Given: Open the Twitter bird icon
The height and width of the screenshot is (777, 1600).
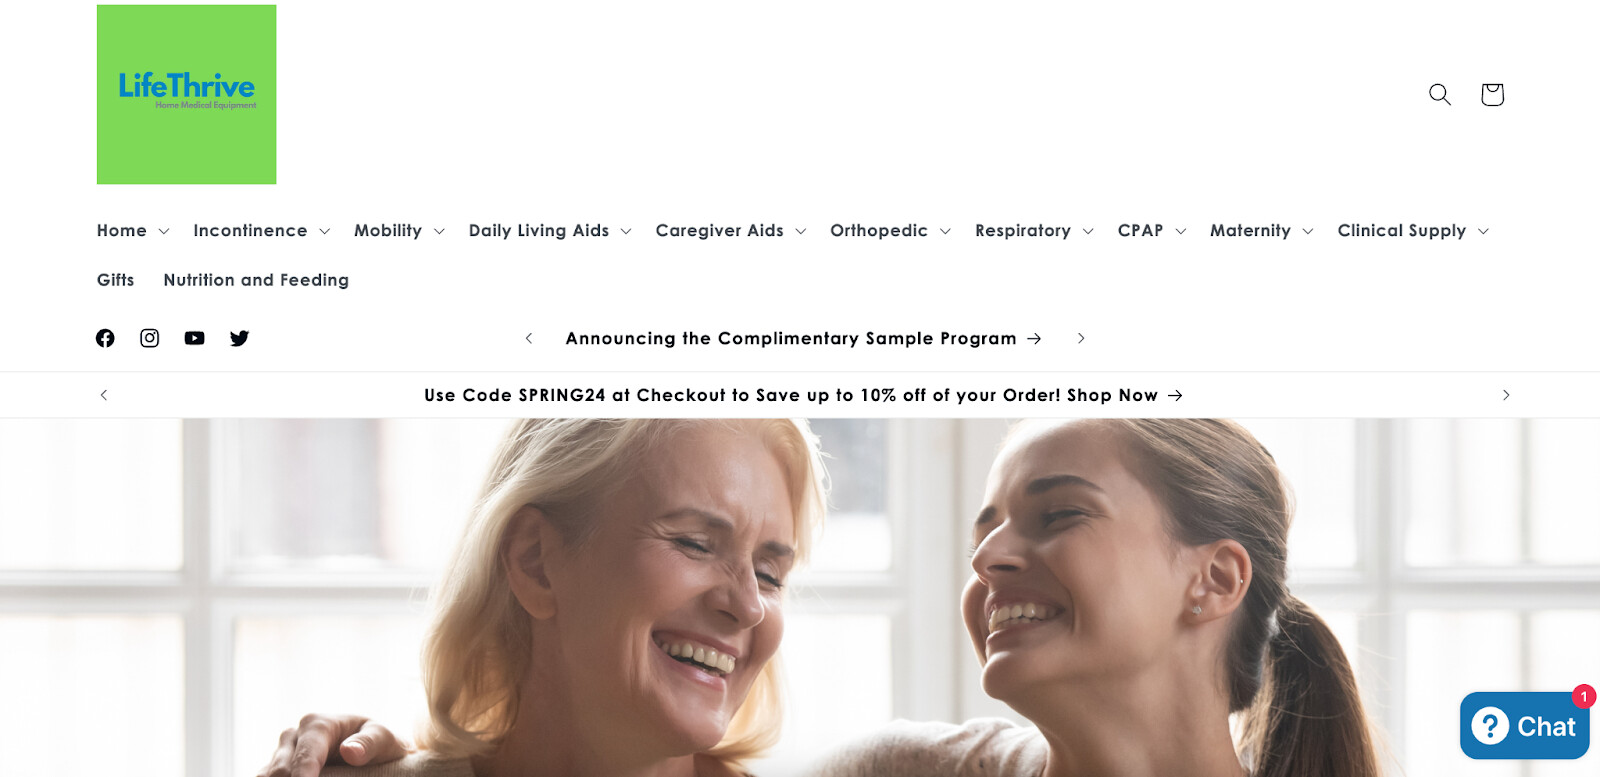Looking at the screenshot, I should 240,338.
